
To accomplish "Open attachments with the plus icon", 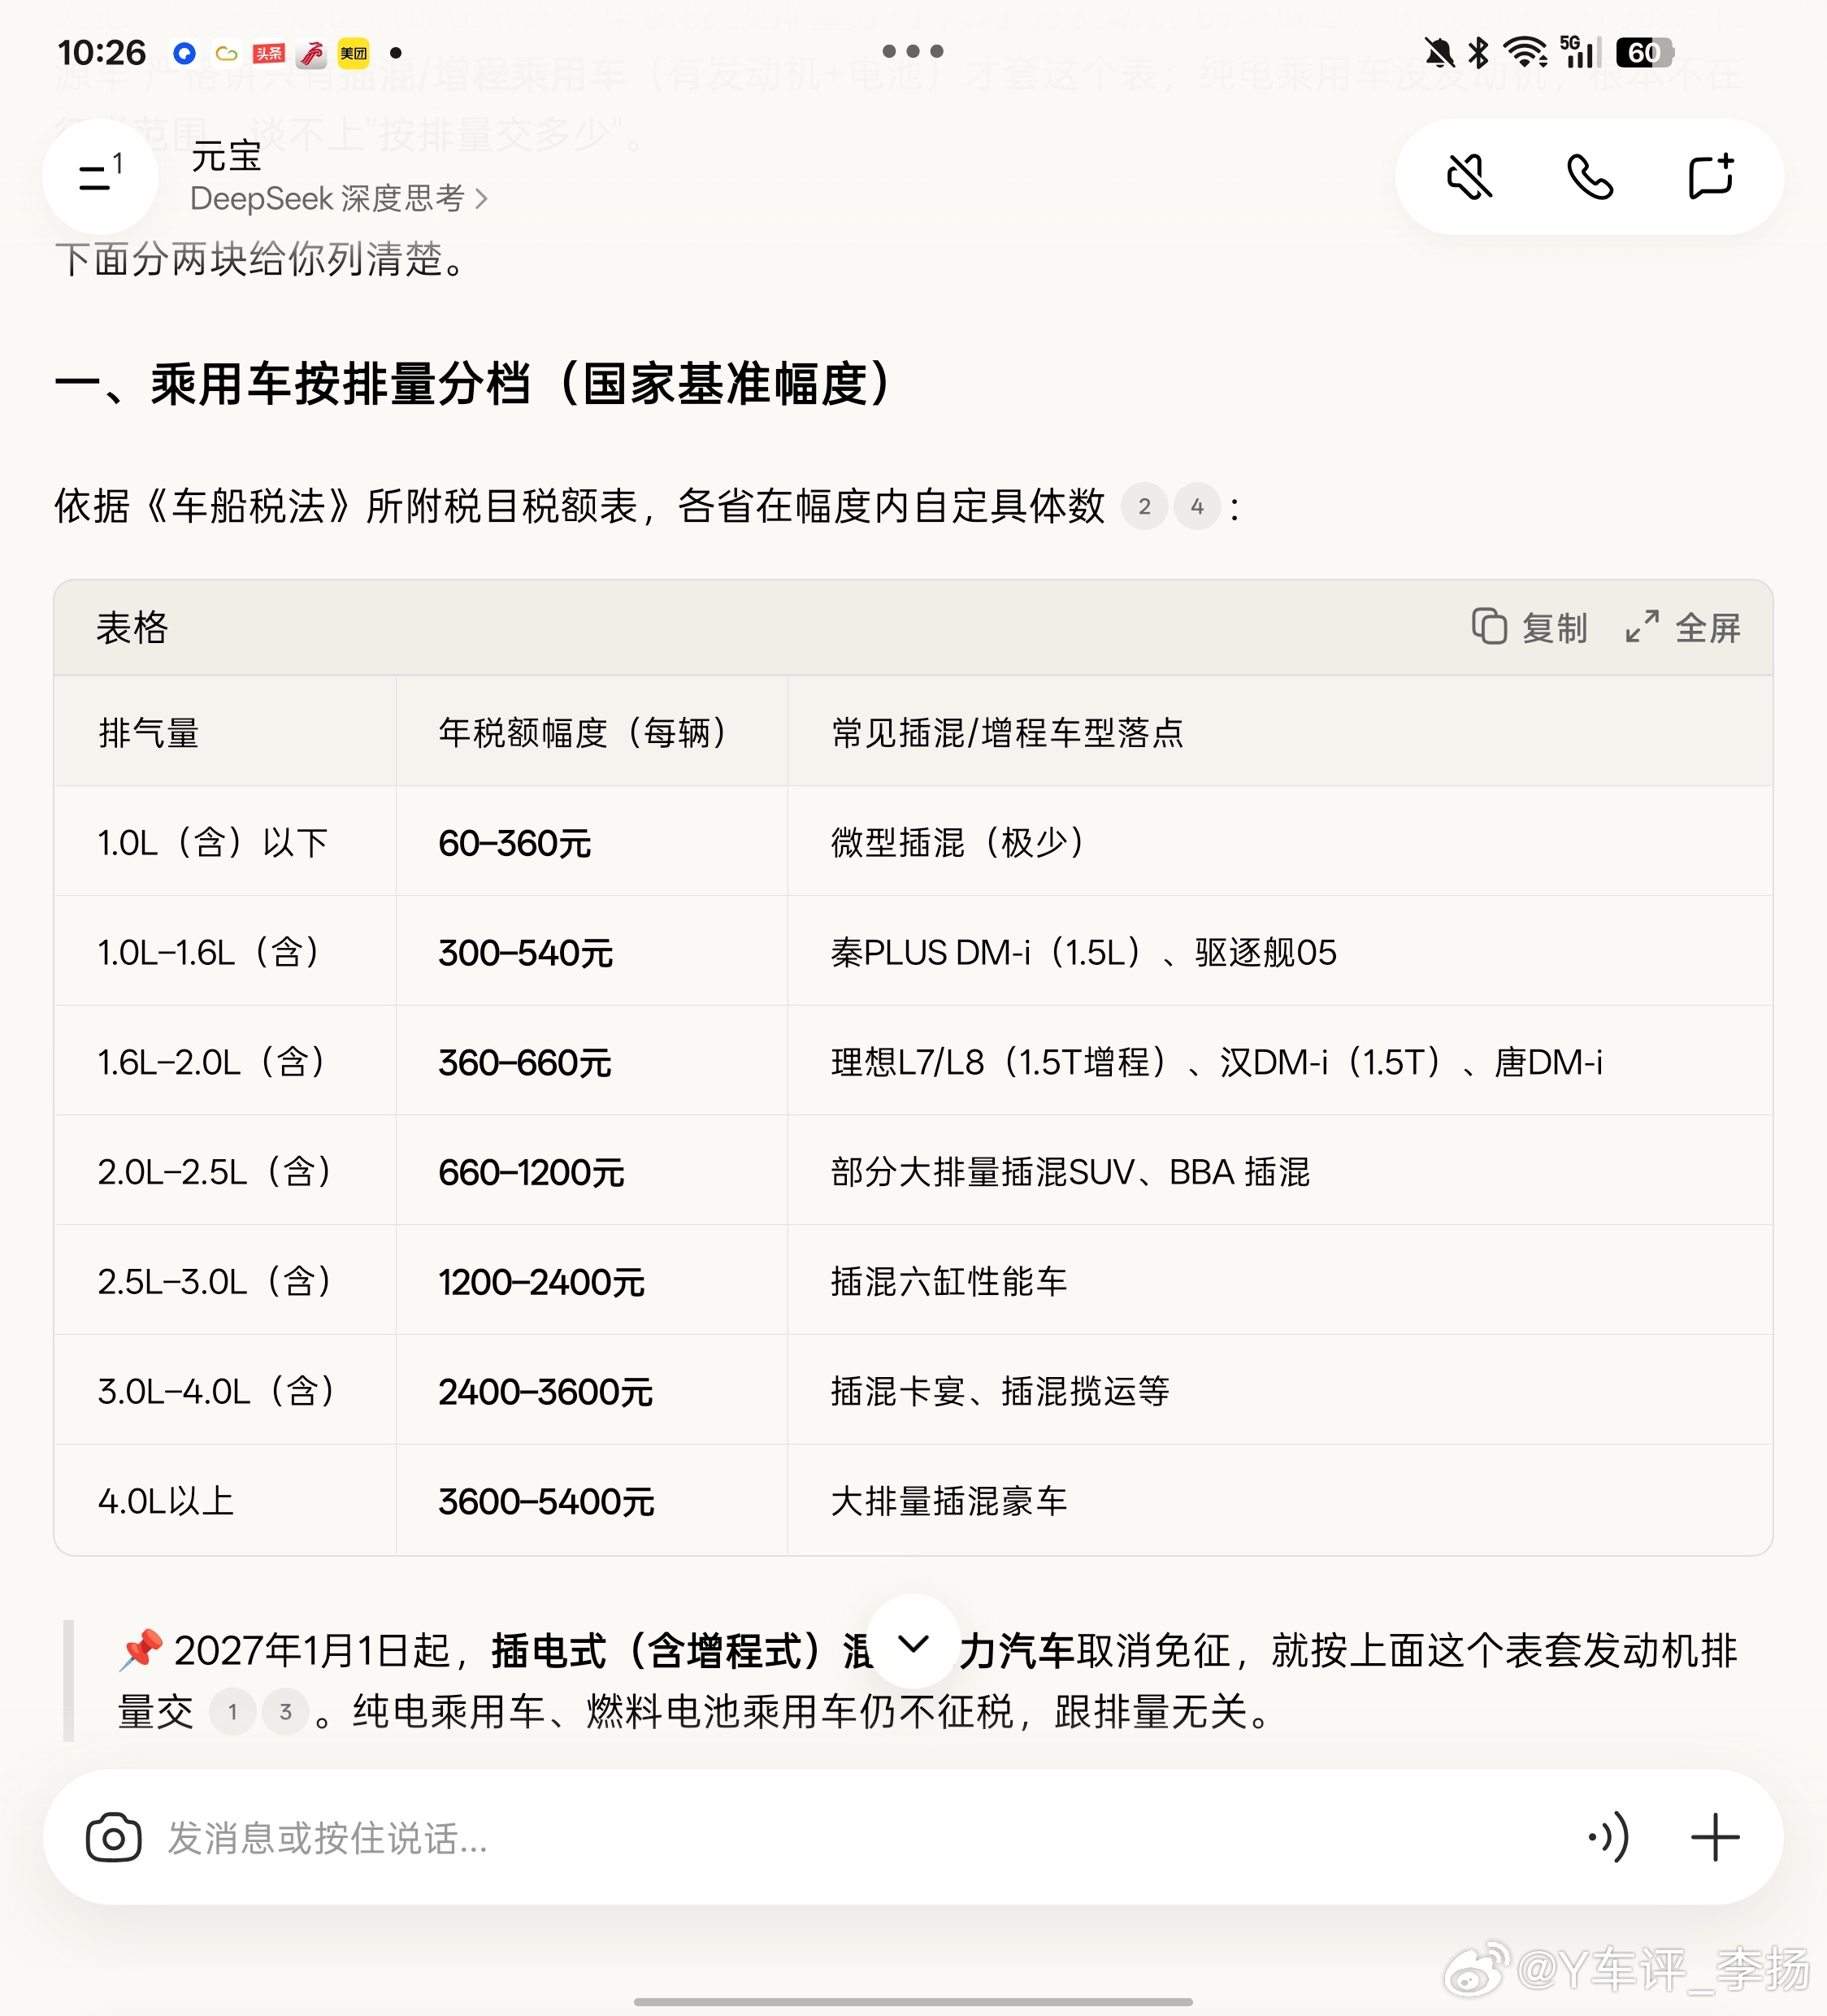I will coord(1715,1837).
